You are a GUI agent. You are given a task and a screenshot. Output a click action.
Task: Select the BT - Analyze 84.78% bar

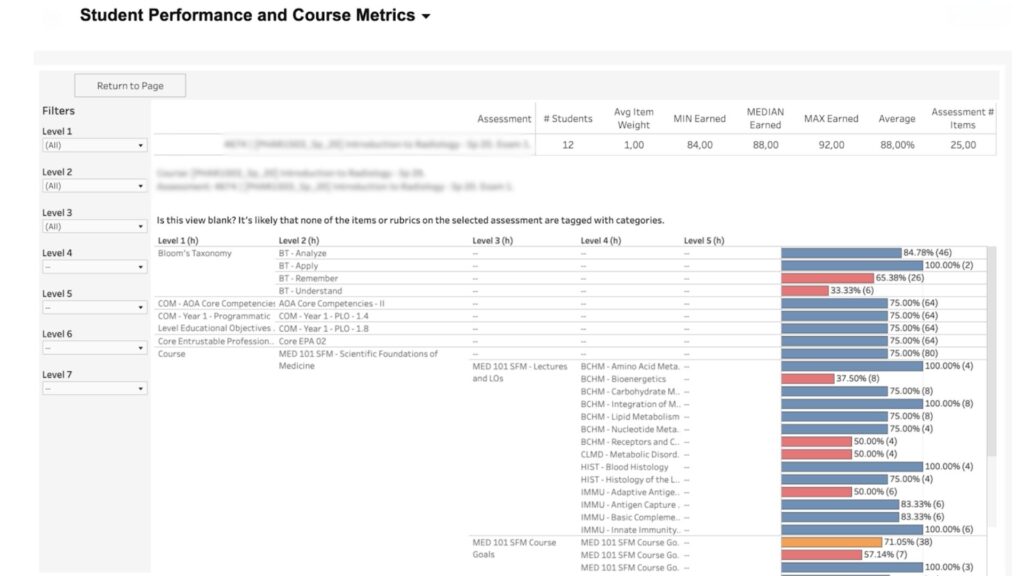(841, 253)
